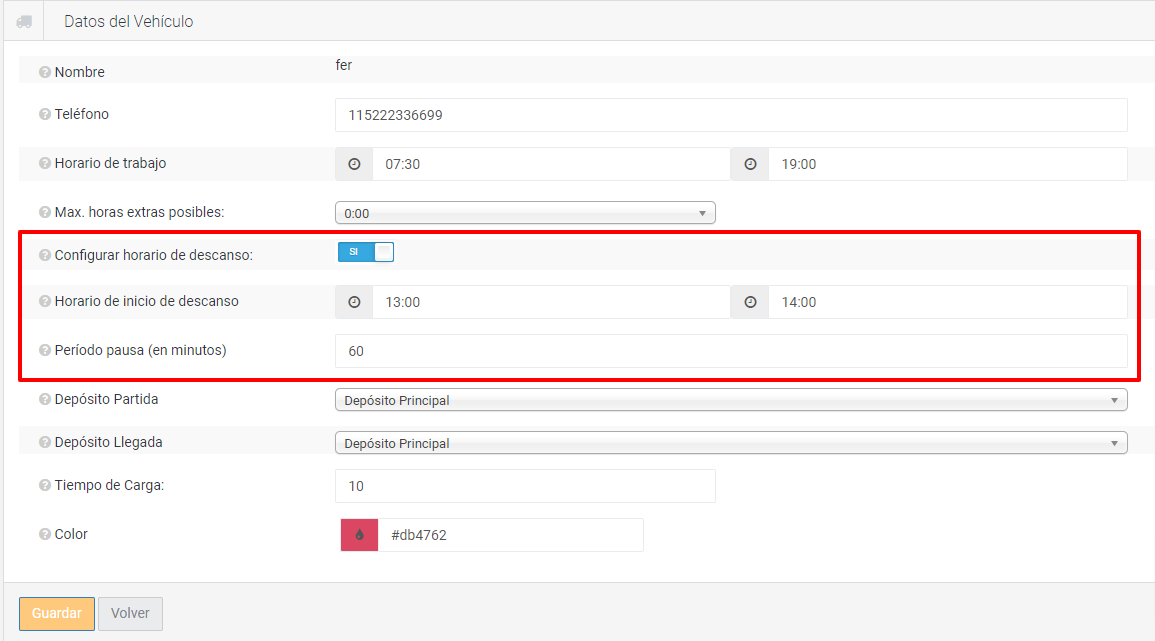Click help icon next to Color label
The image size is (1155, 641).
(x=44, y=534)
